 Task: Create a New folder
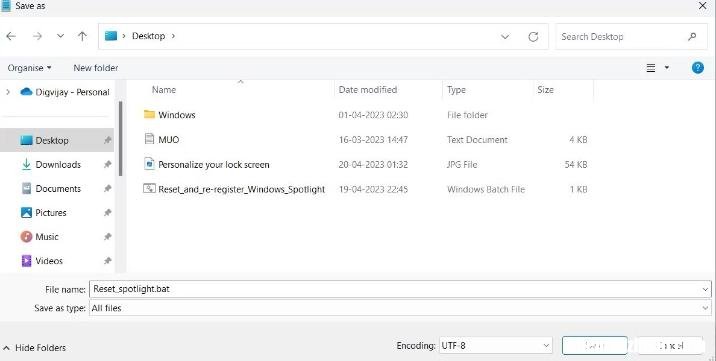(x=96, y=68)
